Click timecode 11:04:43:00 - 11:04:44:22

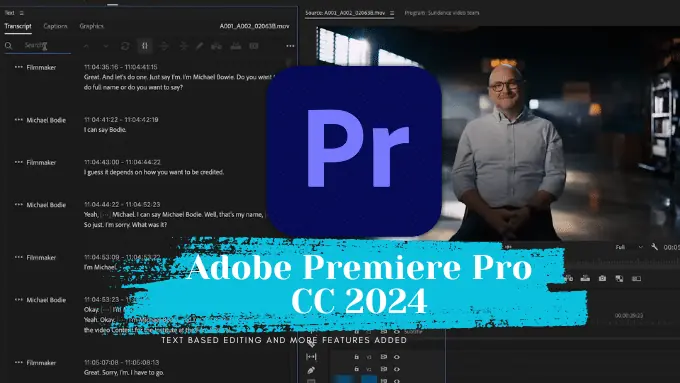tap(122, 162)
